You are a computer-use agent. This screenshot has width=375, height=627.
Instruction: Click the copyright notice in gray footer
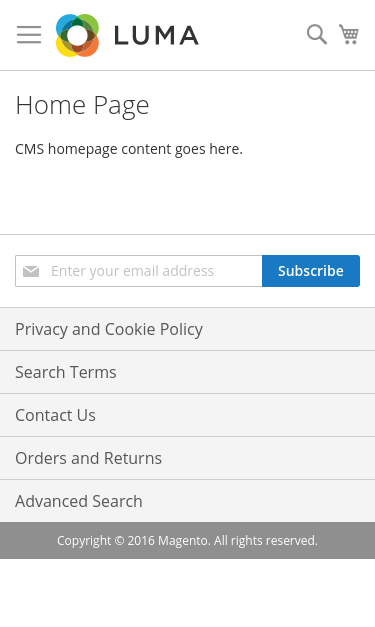point(187,540)
